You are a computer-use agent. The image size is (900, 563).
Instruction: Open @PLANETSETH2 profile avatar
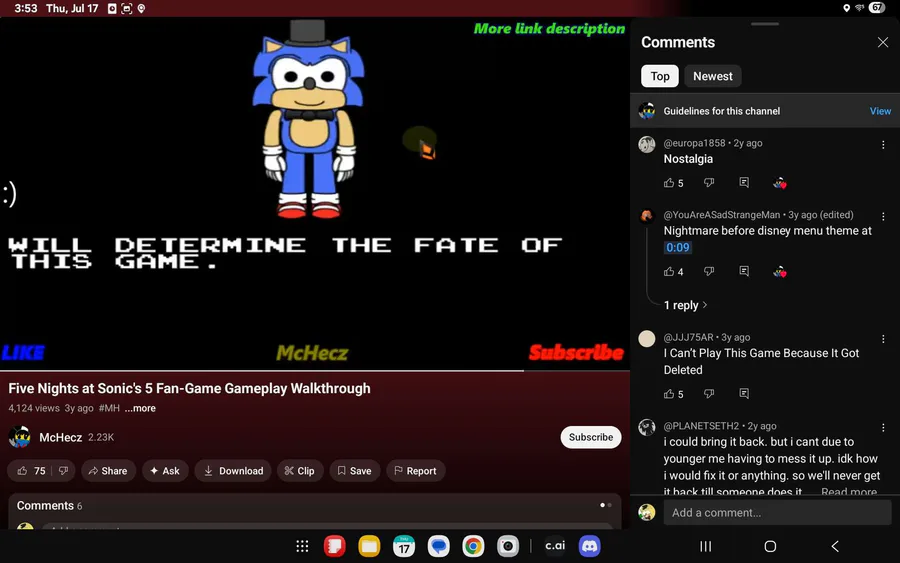[x=647, y=427]
